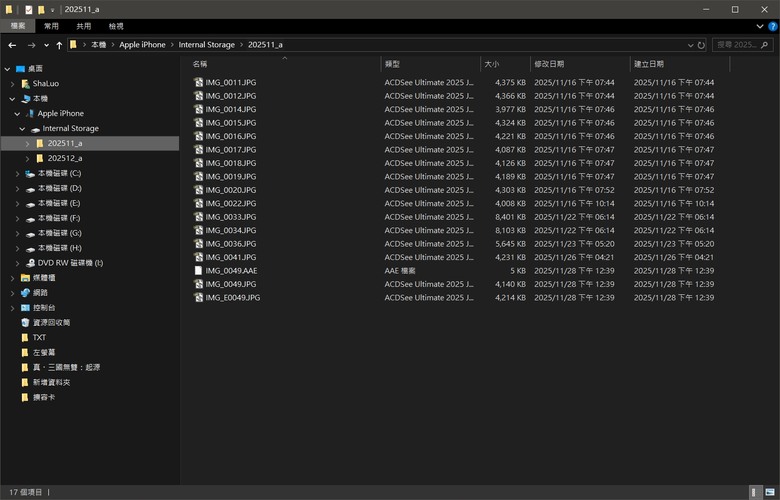Screen dimensions: 780x500
Task: Select the file IMG_0011.JPG
Action: pos(231,83)
